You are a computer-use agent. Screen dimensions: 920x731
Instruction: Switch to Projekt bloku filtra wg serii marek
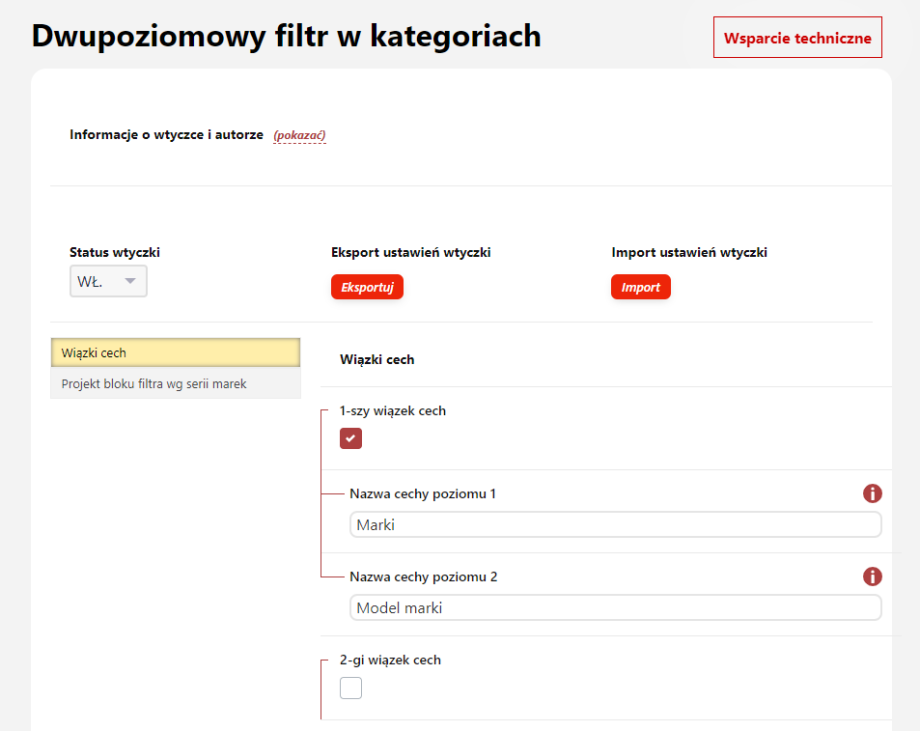[x=175, y=384]
